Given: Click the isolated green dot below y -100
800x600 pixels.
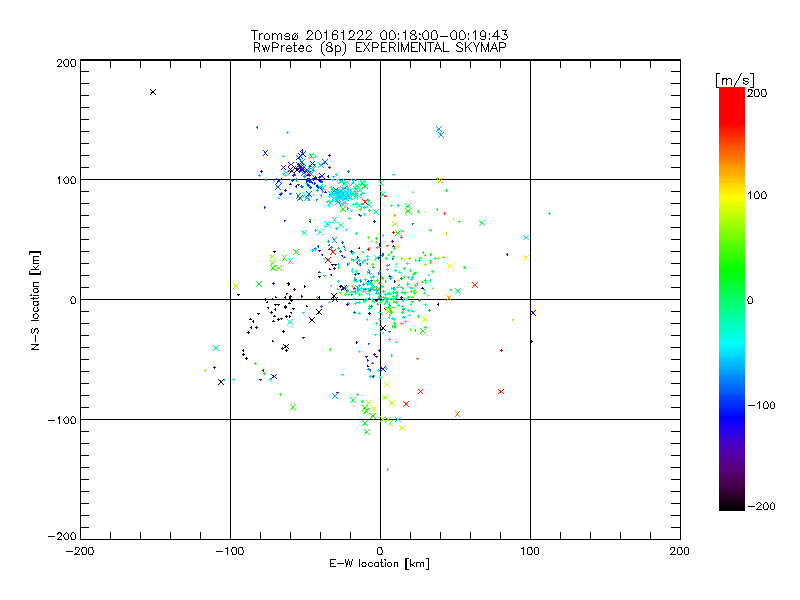Looking at the screenshot, I should 388,469.
